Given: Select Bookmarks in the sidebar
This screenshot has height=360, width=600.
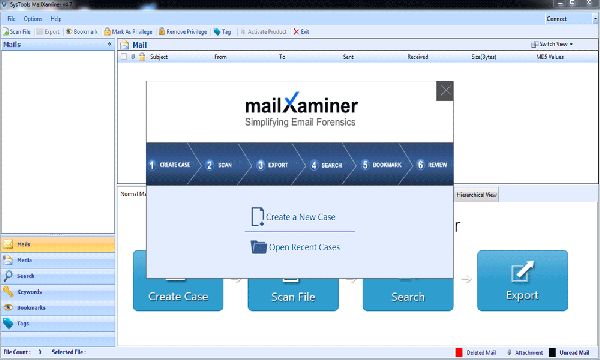Looking at the screenshot, I should (58, 308).
